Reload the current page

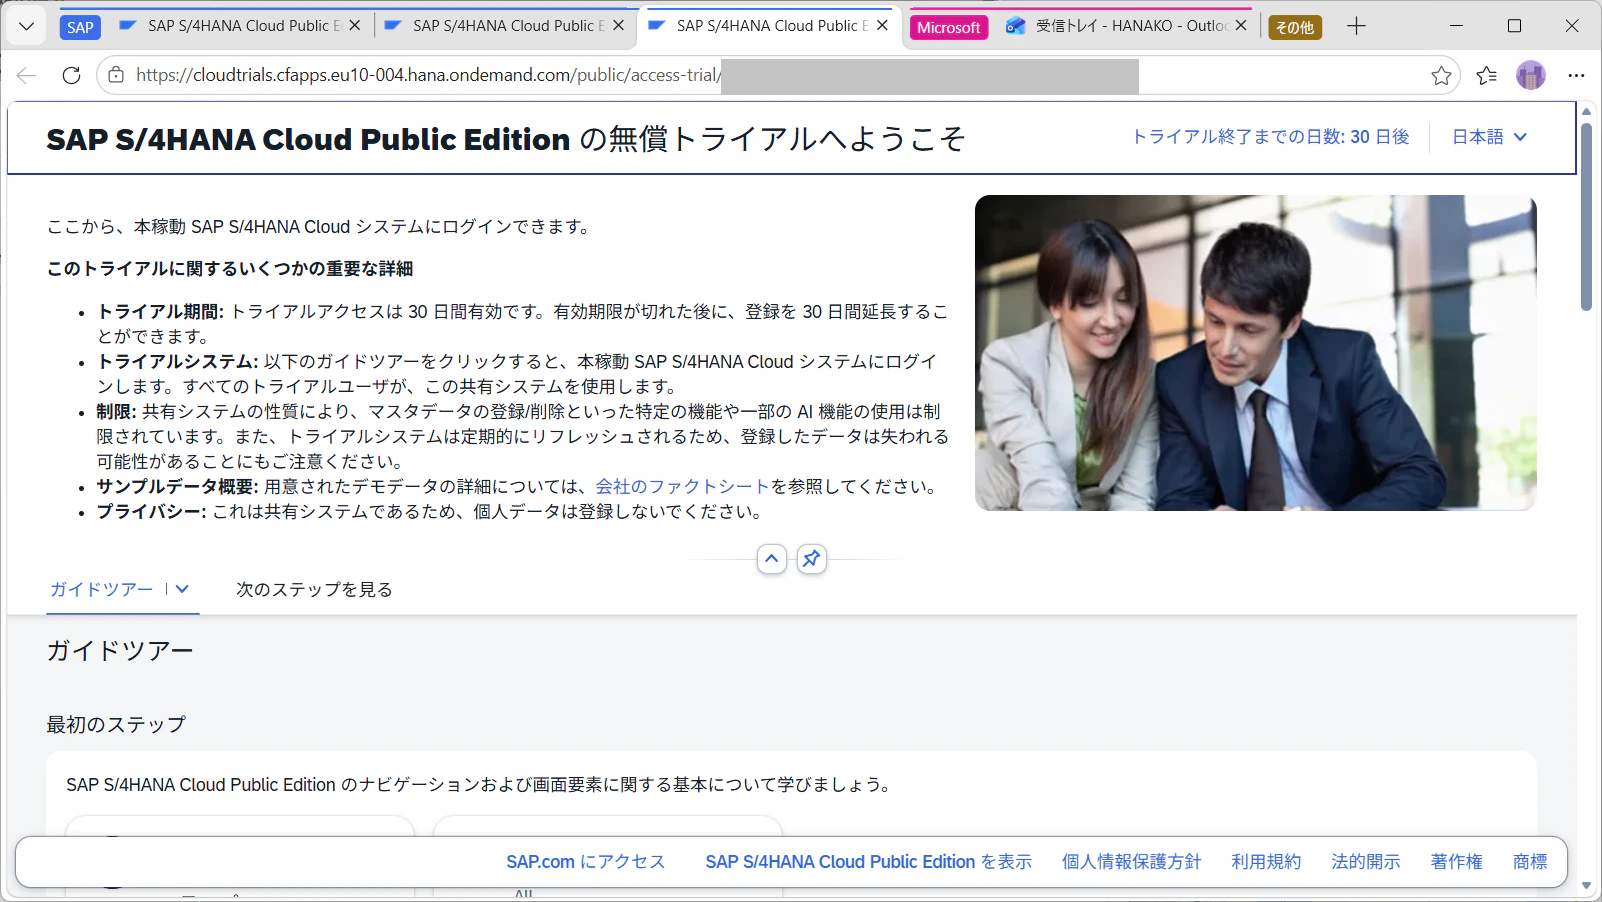[x=71, y=75]
